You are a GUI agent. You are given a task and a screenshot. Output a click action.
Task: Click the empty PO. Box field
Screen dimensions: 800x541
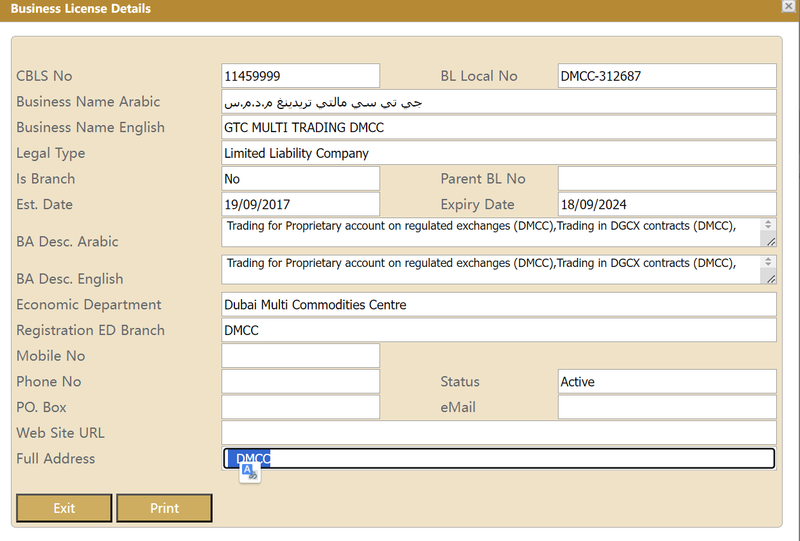(x=301, y=407)
